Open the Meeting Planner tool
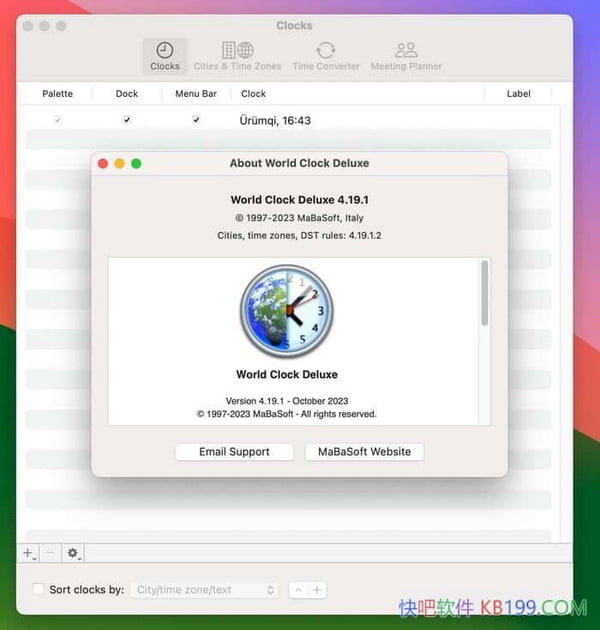 [x=406, y=56]
